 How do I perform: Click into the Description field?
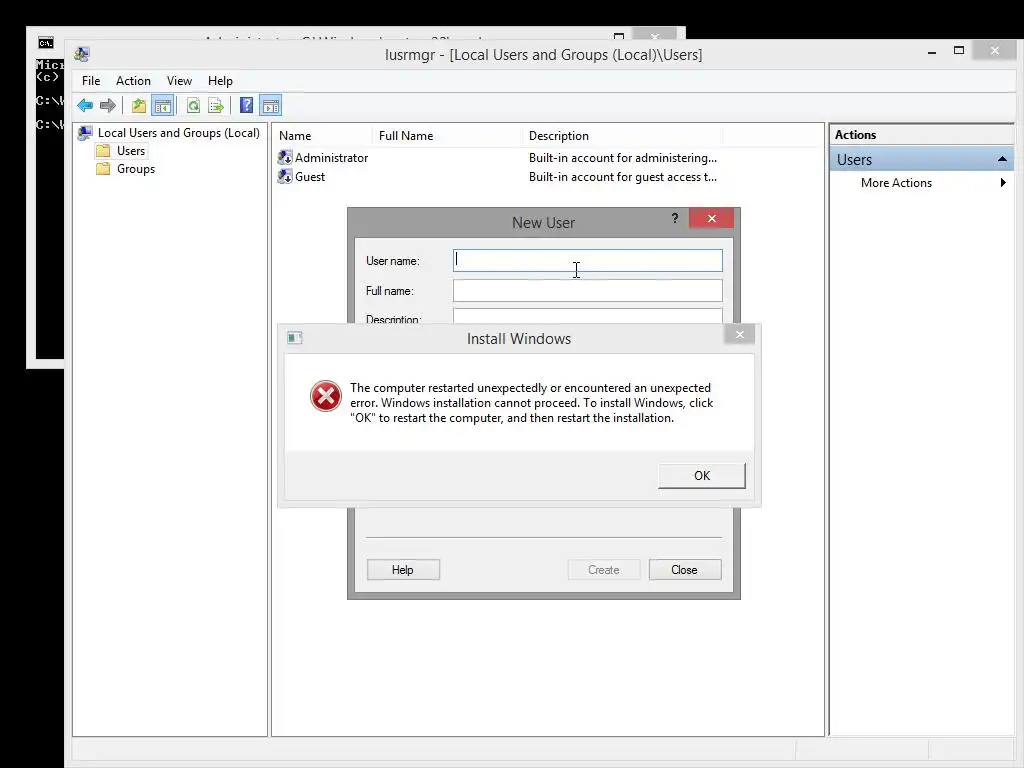coord(588,317)
